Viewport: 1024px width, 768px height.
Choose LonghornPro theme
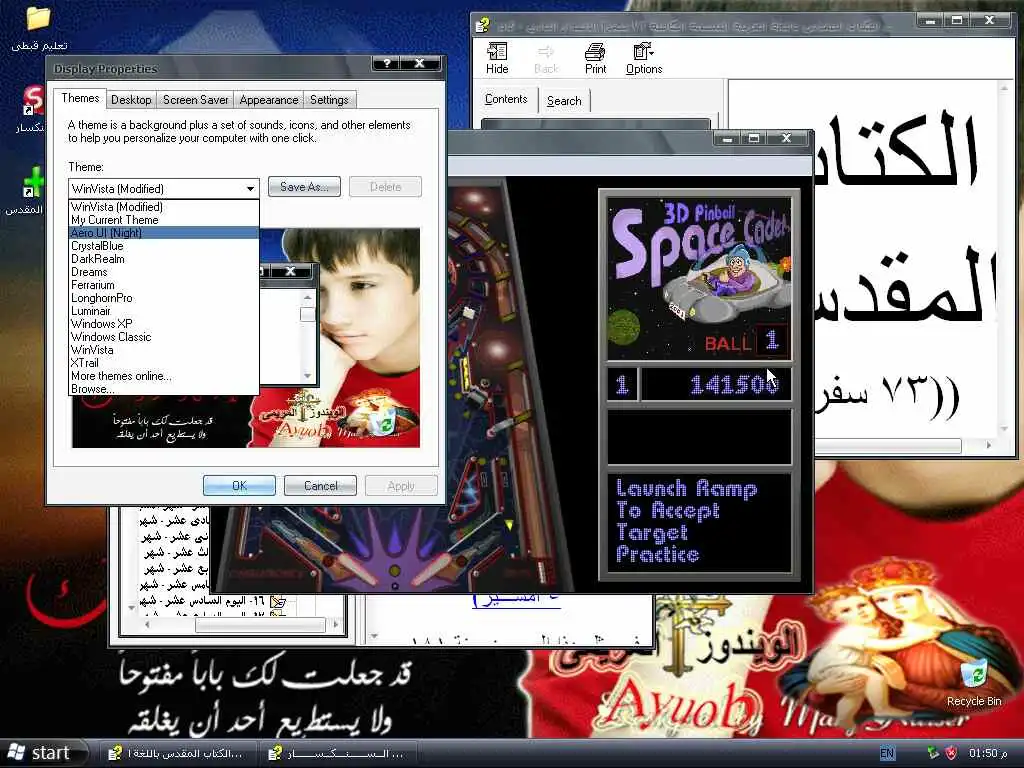tap(164, 298)
